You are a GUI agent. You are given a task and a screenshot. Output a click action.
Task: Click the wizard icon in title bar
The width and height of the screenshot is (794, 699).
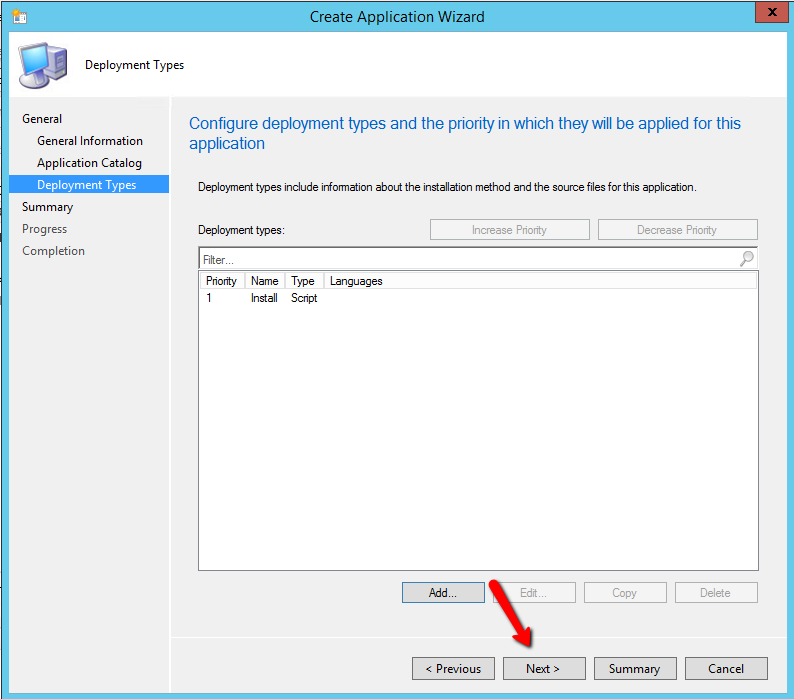(19, 16)
